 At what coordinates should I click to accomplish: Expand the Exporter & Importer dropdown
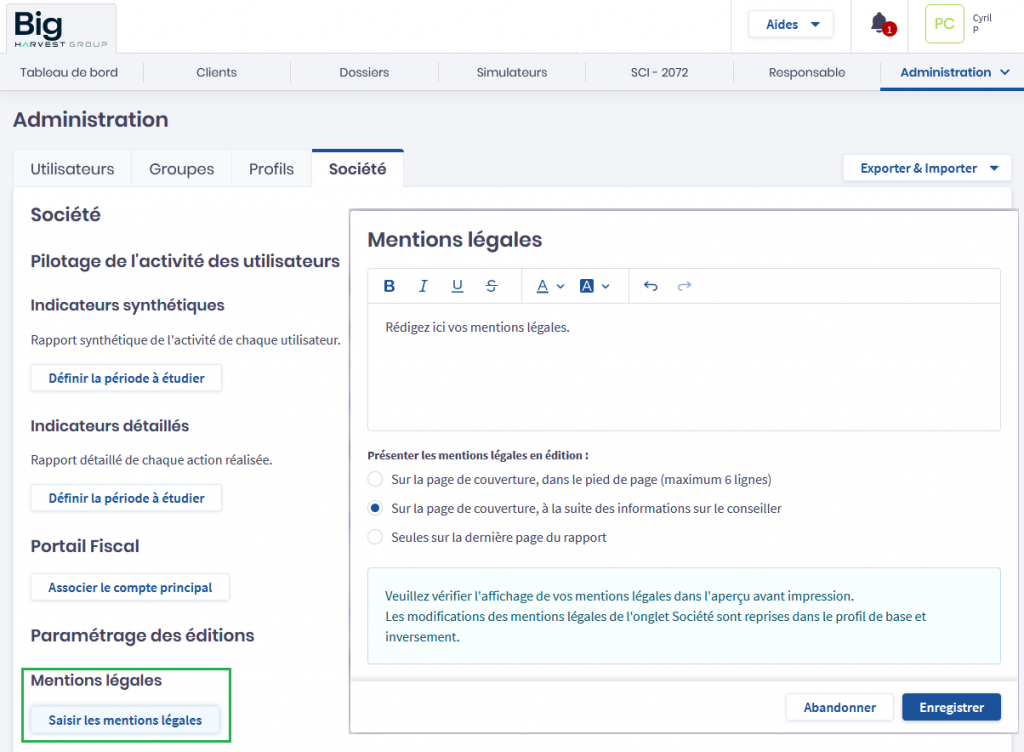pyautogui.click(x=927, y=168)
